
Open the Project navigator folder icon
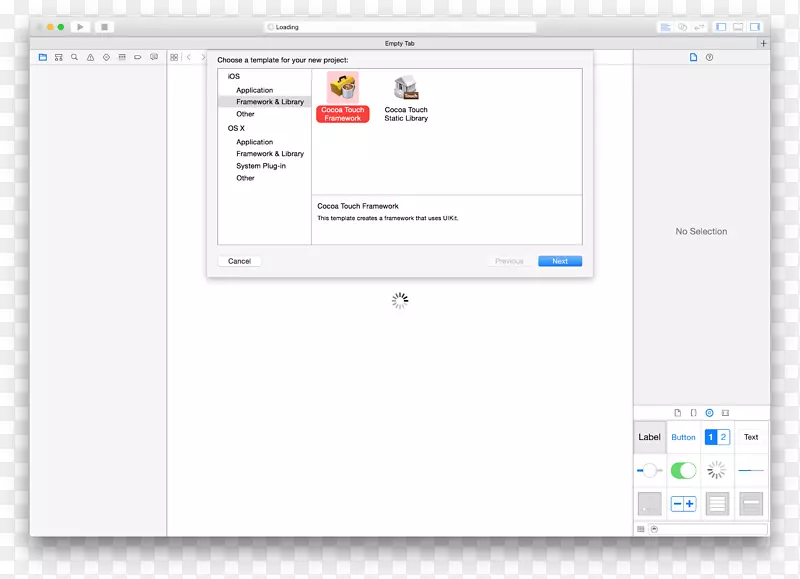click(x=43, y=58)
